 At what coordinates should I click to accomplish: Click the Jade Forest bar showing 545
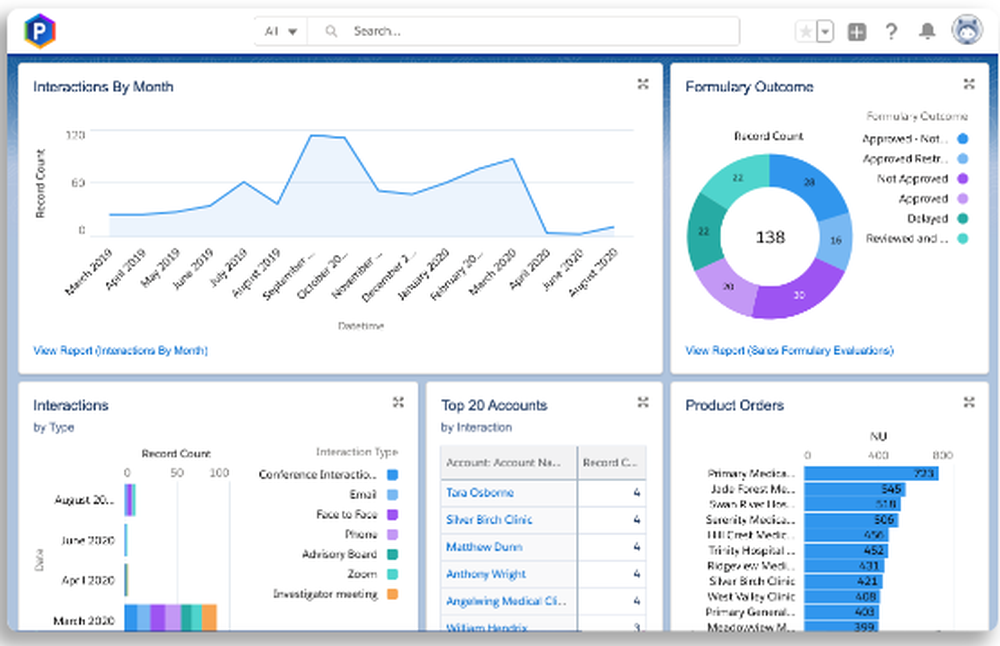coord(855,489)
